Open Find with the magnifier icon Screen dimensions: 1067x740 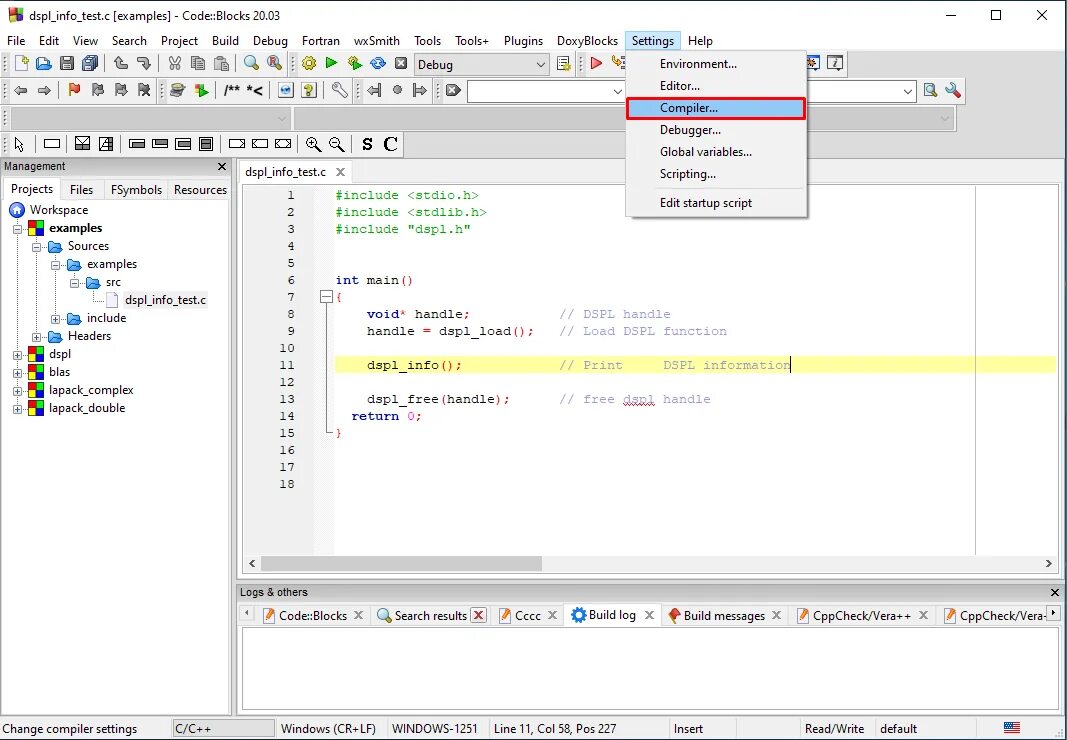tap(252, 63)
